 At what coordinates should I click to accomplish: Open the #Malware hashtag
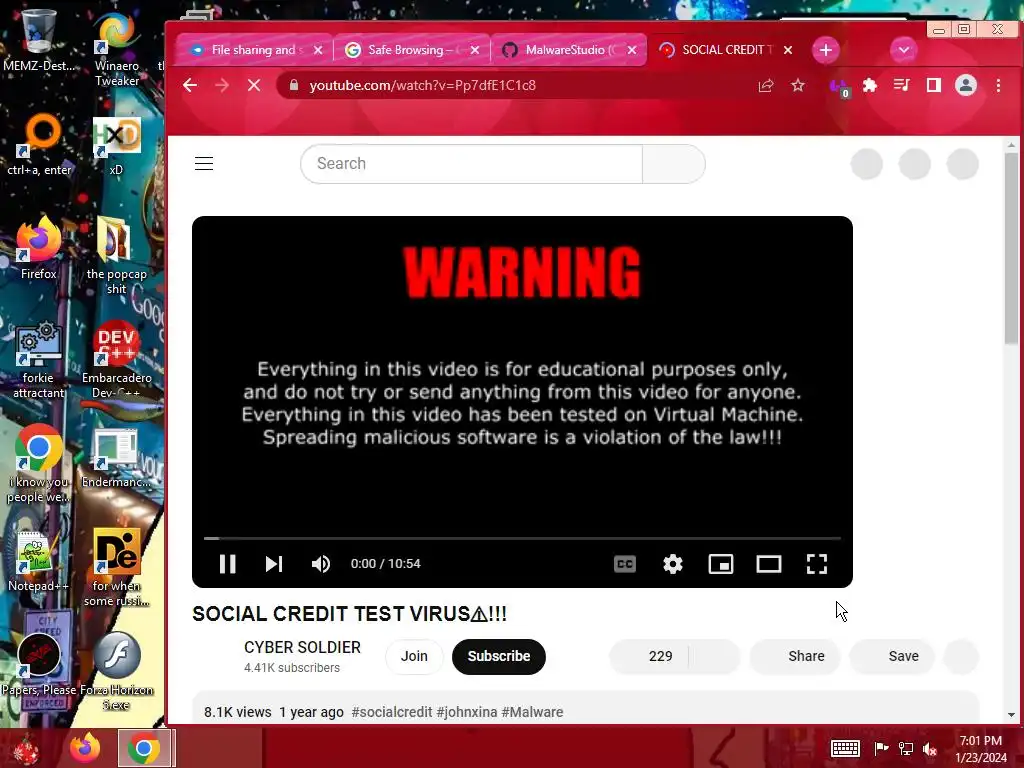532,712
